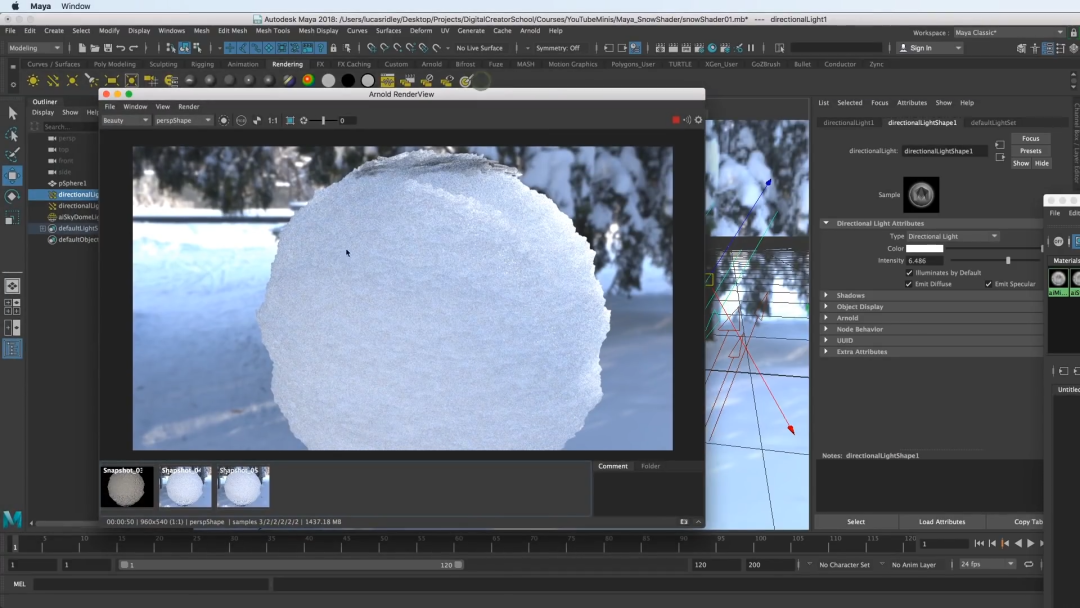This screenshot has height=608, width=1080.
Task: Open the perspShape camera dropdown
Action: [x=183, y=120]
